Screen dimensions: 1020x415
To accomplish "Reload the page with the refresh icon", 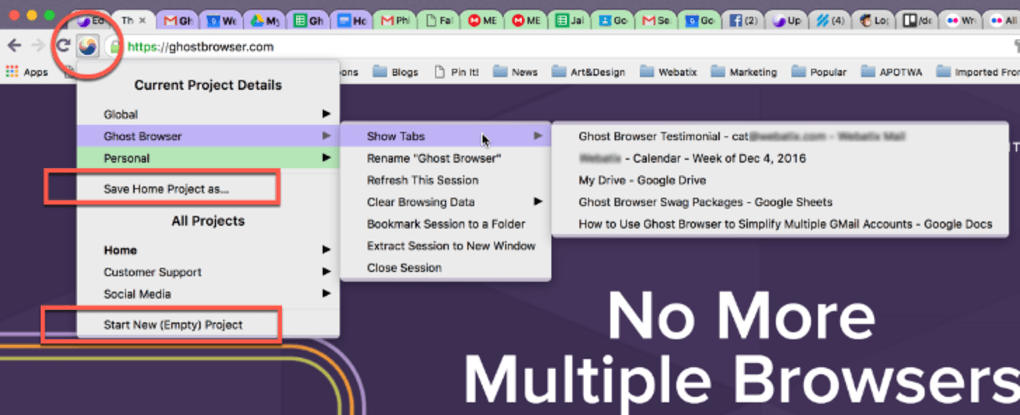I will pos(62,46).
